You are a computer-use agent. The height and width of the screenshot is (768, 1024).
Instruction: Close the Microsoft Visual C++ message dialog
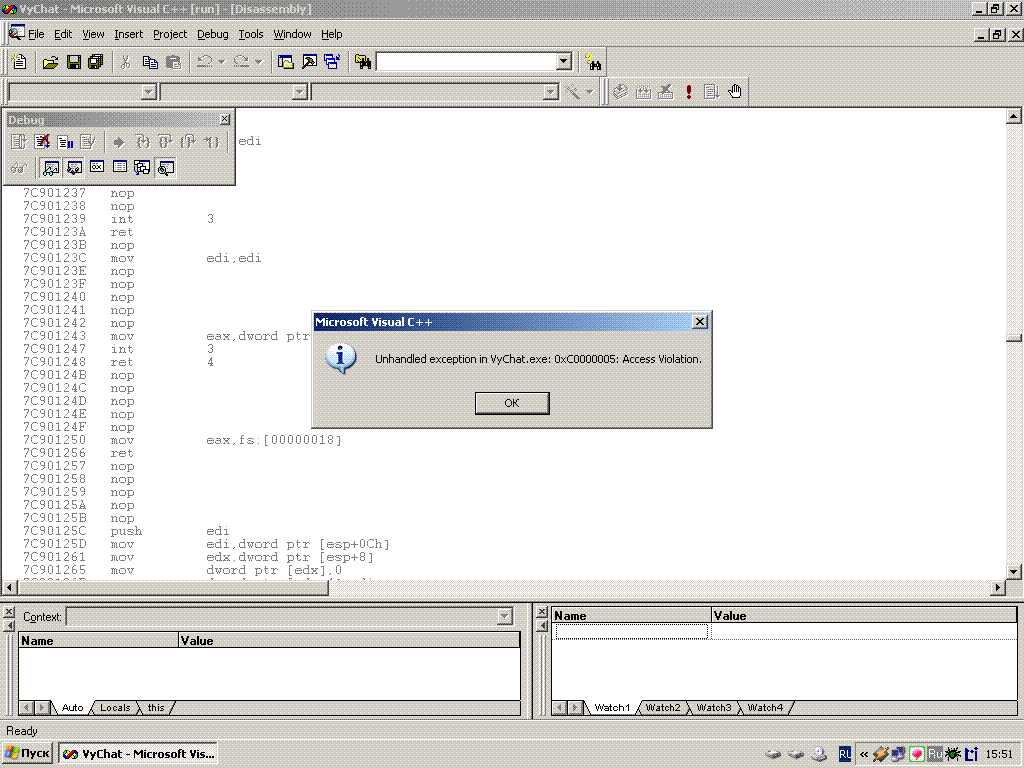(699, 322)
